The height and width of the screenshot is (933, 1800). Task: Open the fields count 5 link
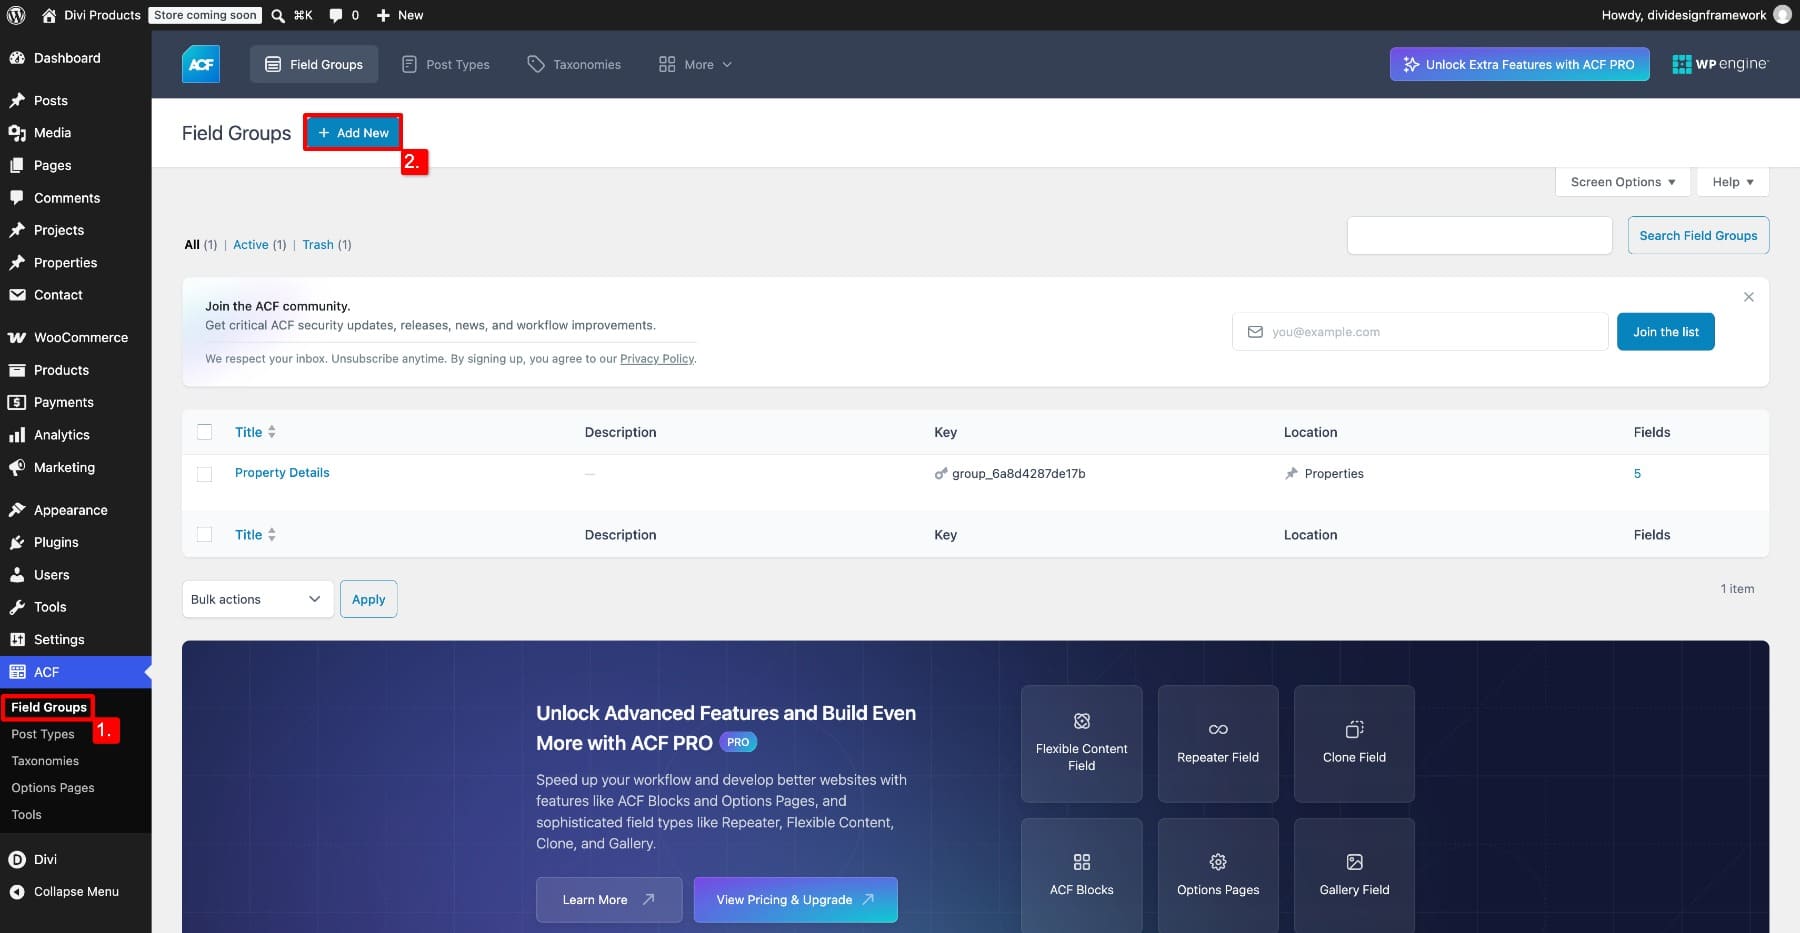click(x=1637, y=474)
